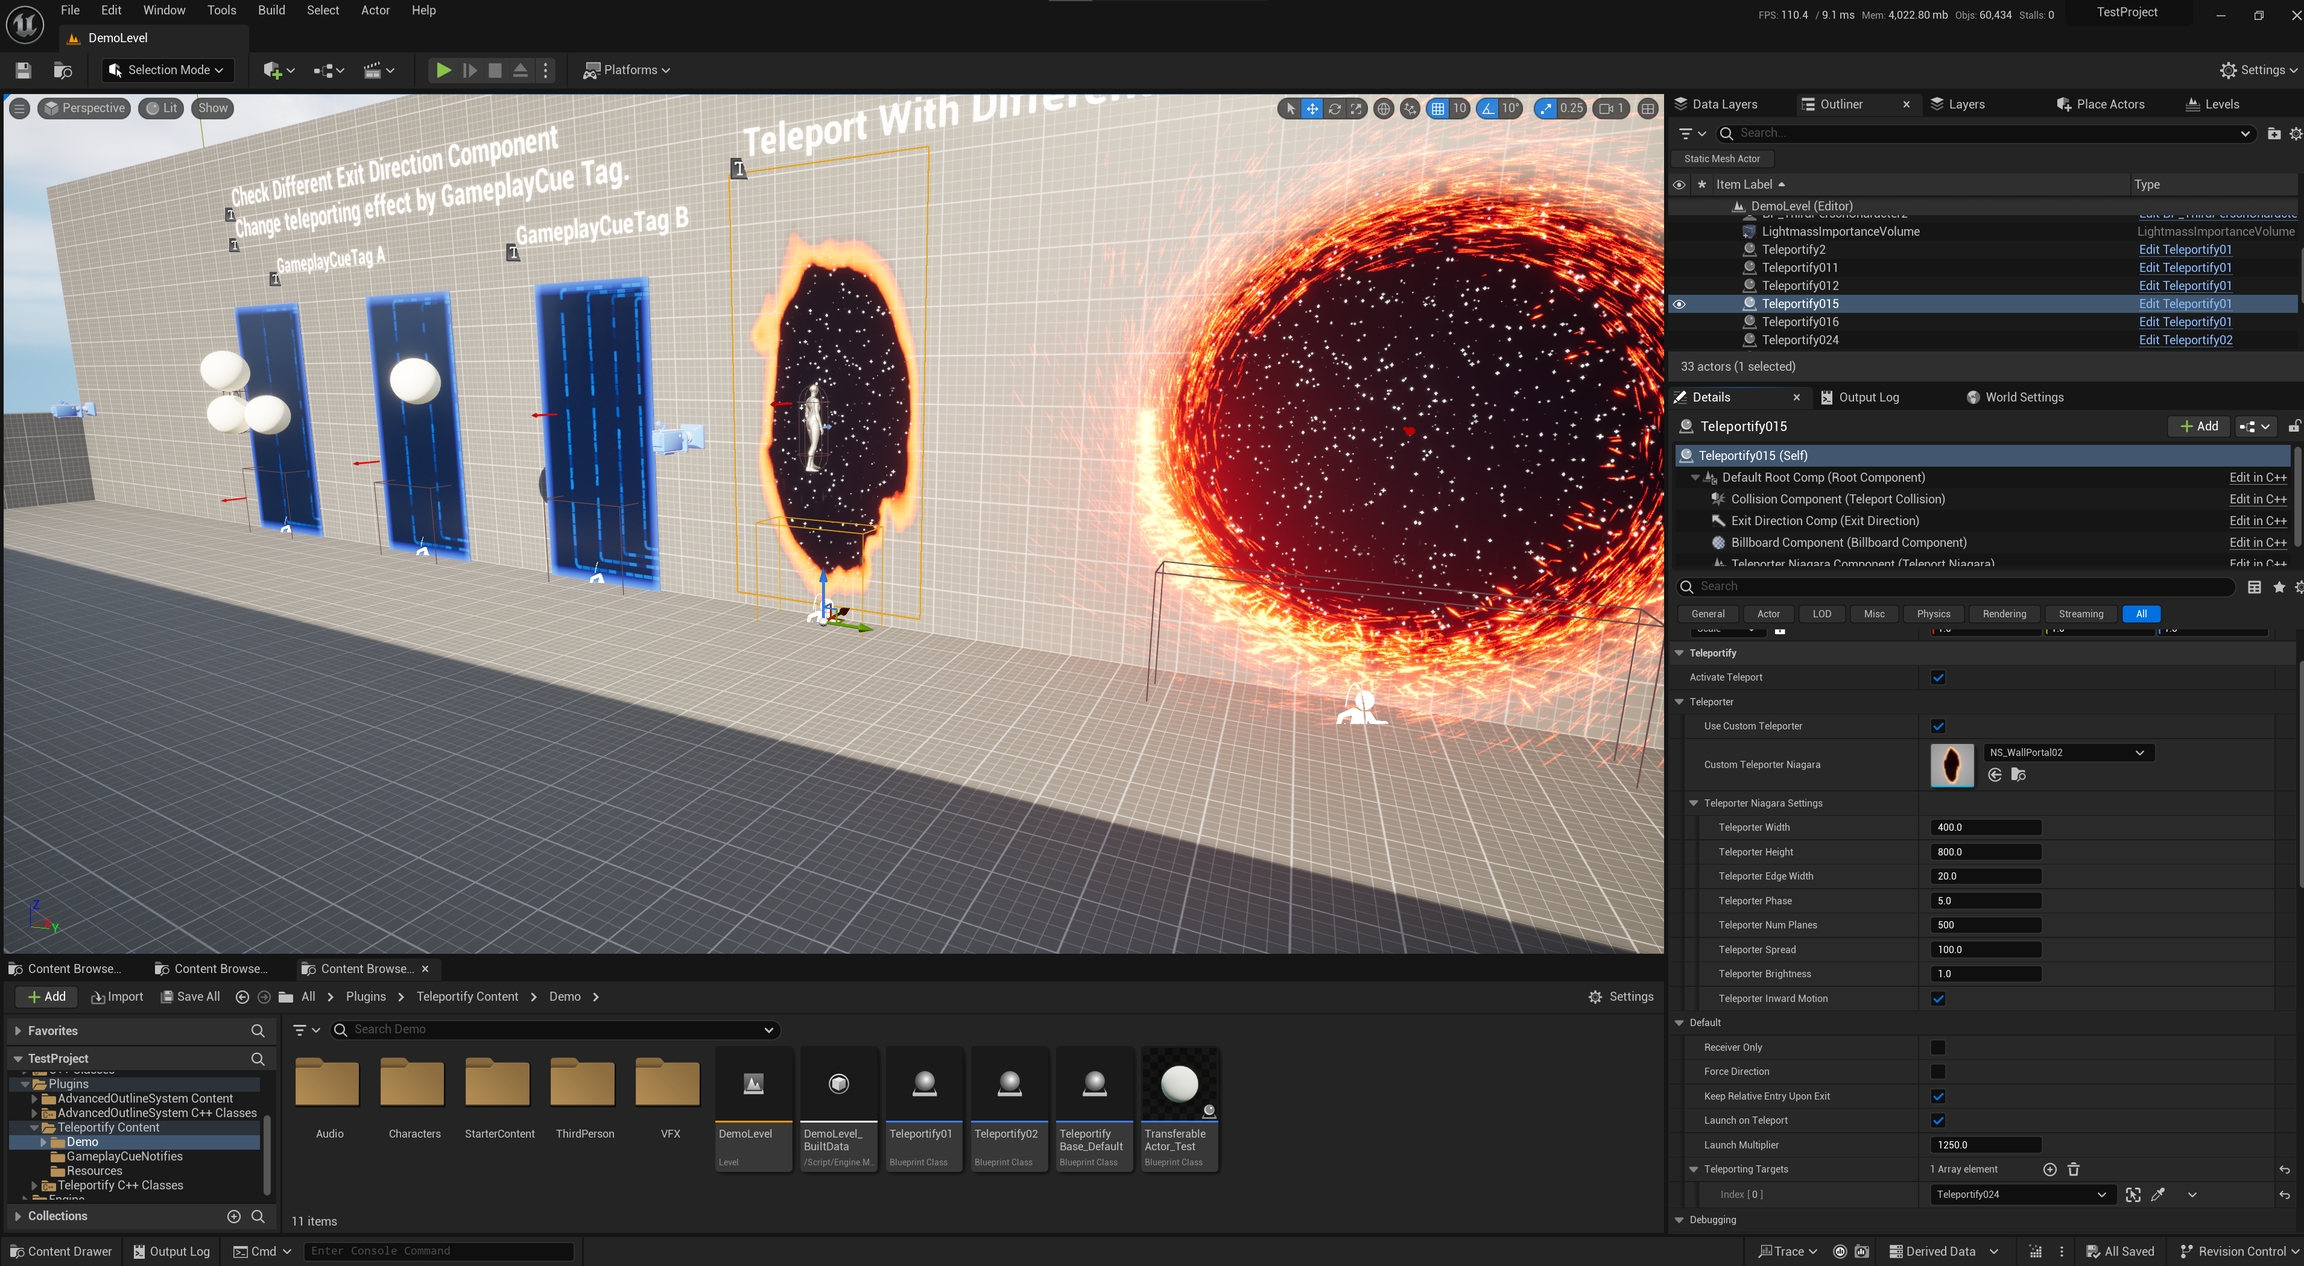
Task: Click the Play level button
Action: tap(443, 70)
